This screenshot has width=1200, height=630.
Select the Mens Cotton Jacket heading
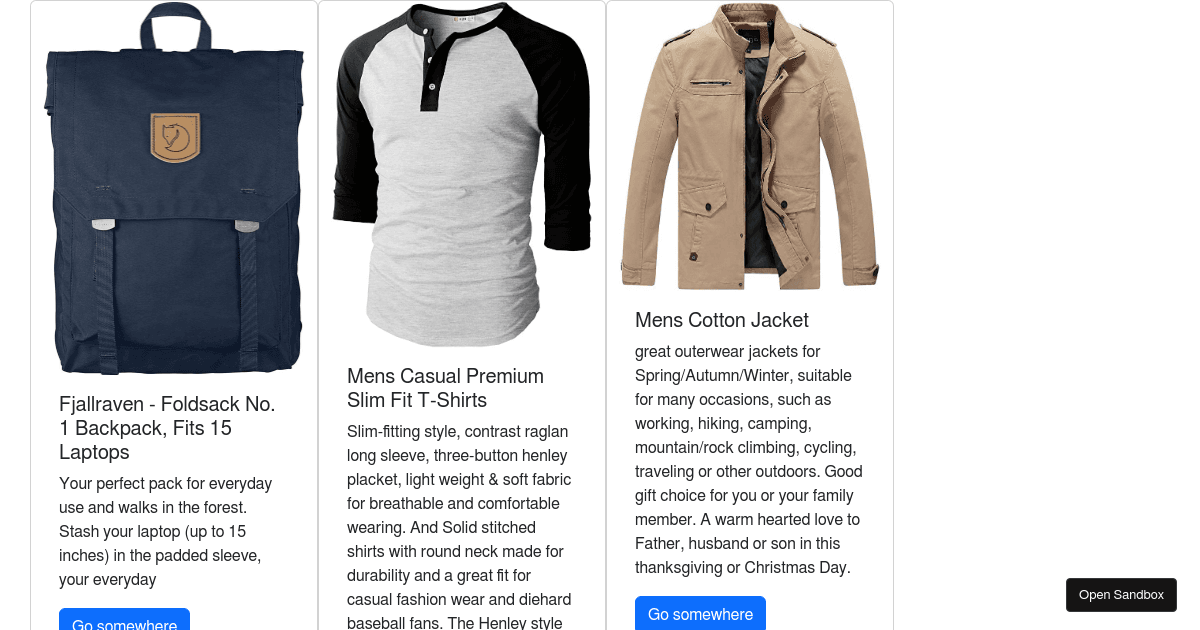click(722, 320)
